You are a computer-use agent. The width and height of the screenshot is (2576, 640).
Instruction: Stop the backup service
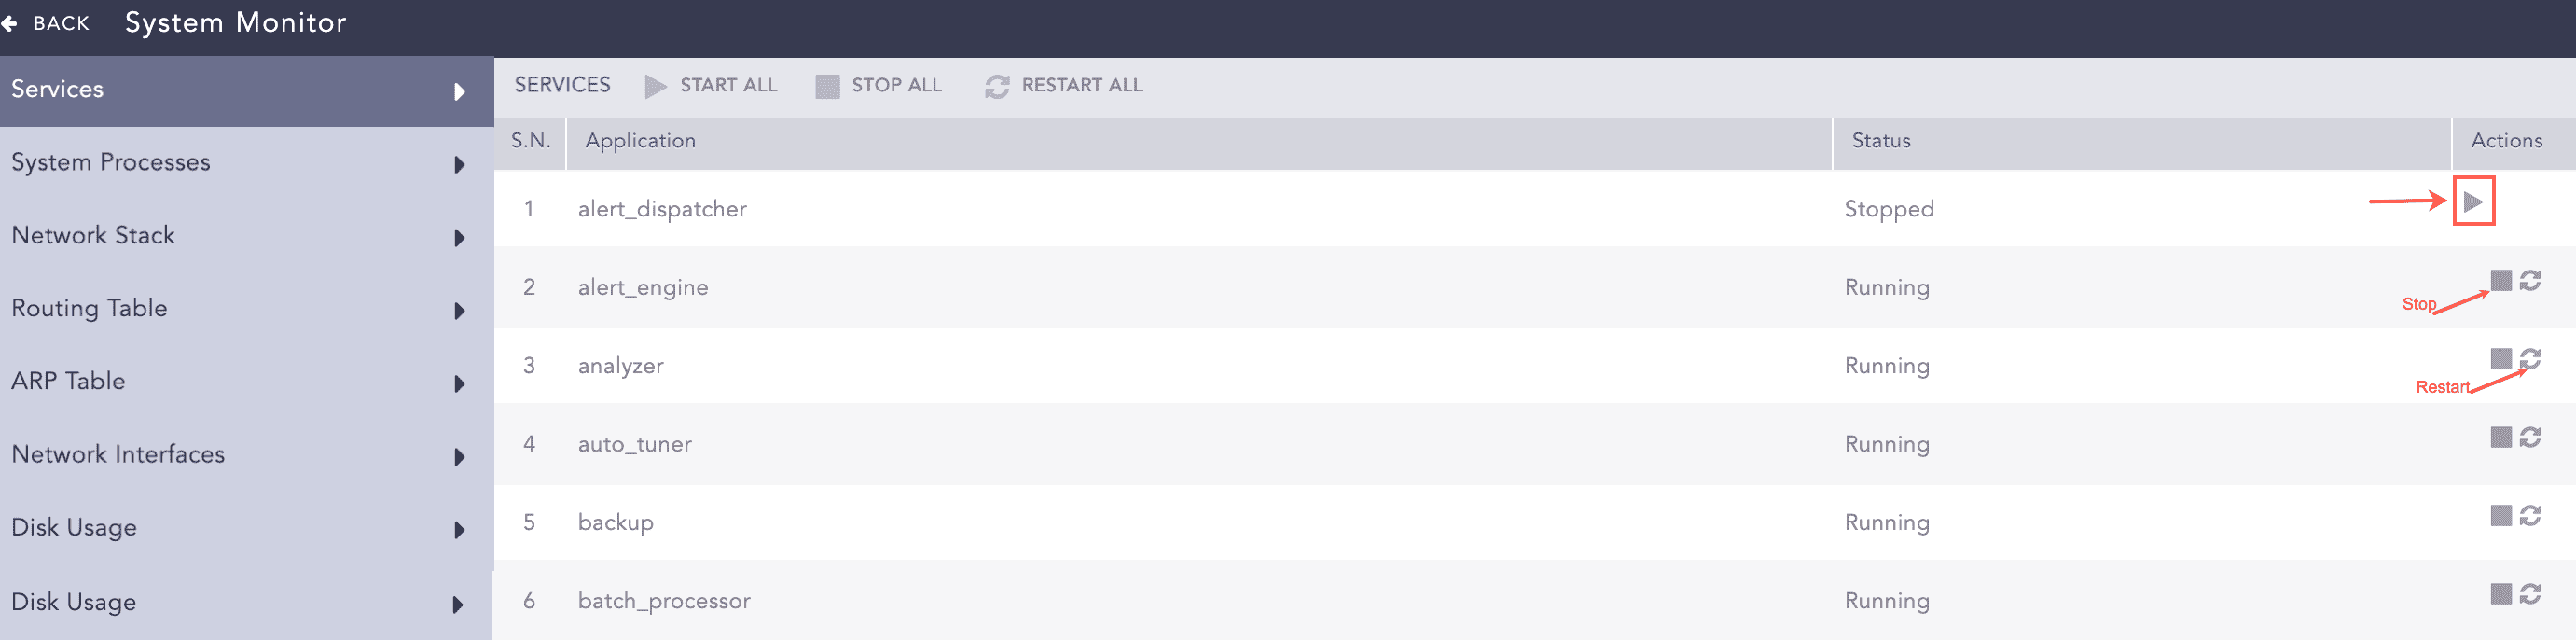tap(2500, 515)
